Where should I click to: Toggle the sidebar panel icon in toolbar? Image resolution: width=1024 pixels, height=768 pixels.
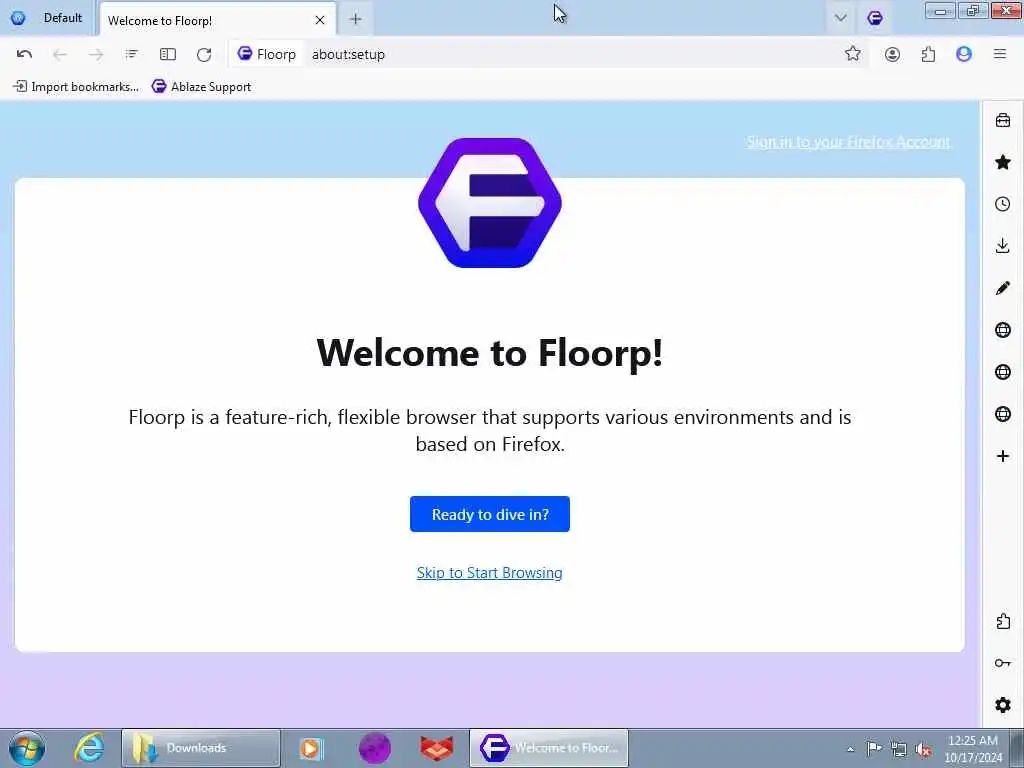(x=168, y=54)
